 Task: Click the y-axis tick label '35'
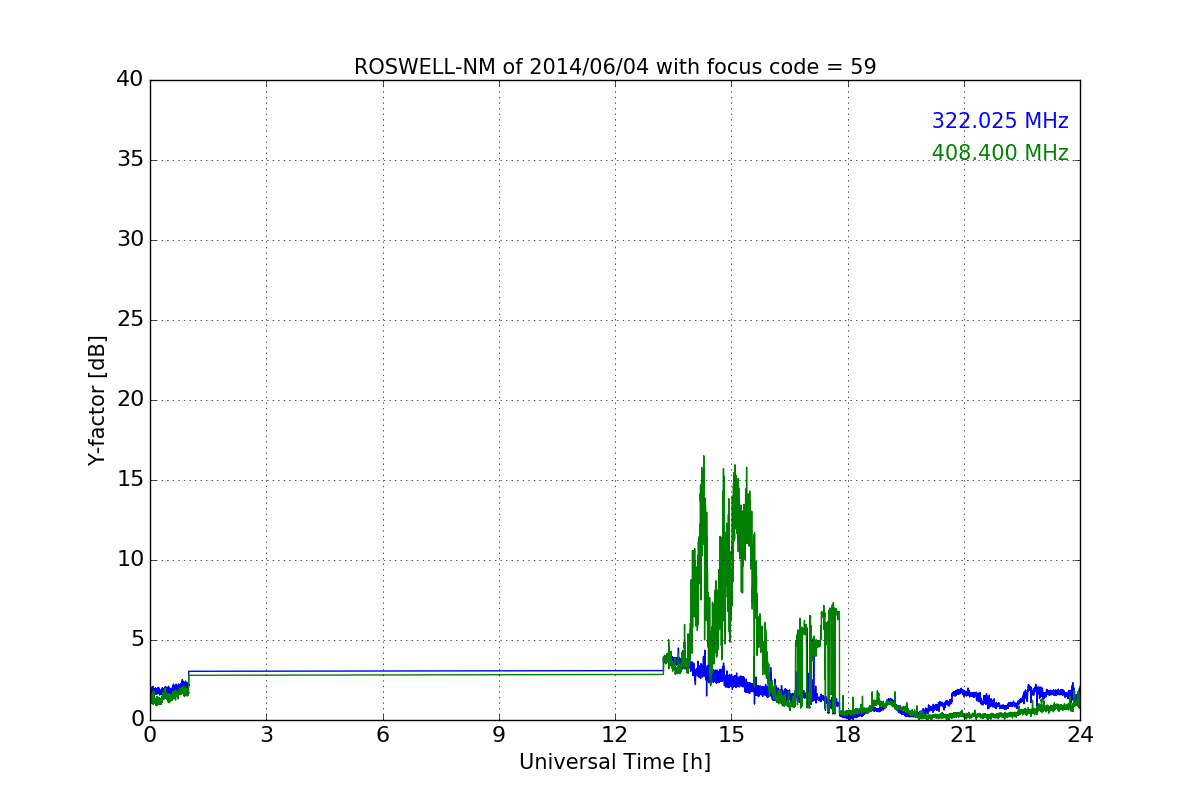[130, 160]
